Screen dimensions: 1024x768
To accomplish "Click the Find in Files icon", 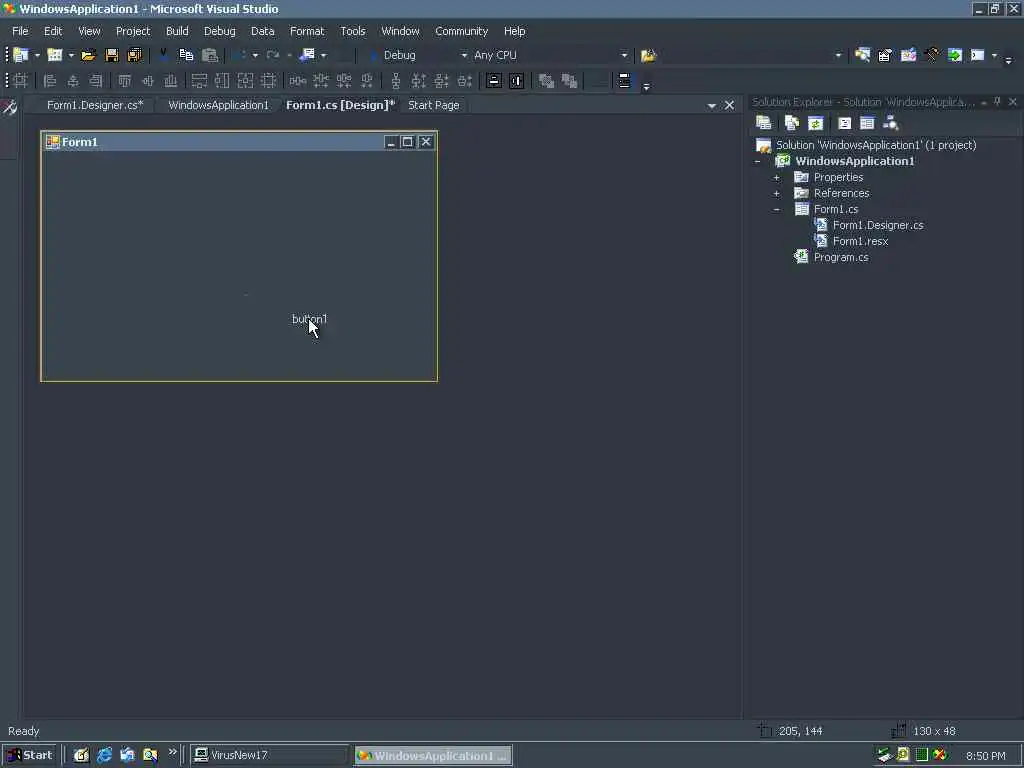I will (648, 56).
